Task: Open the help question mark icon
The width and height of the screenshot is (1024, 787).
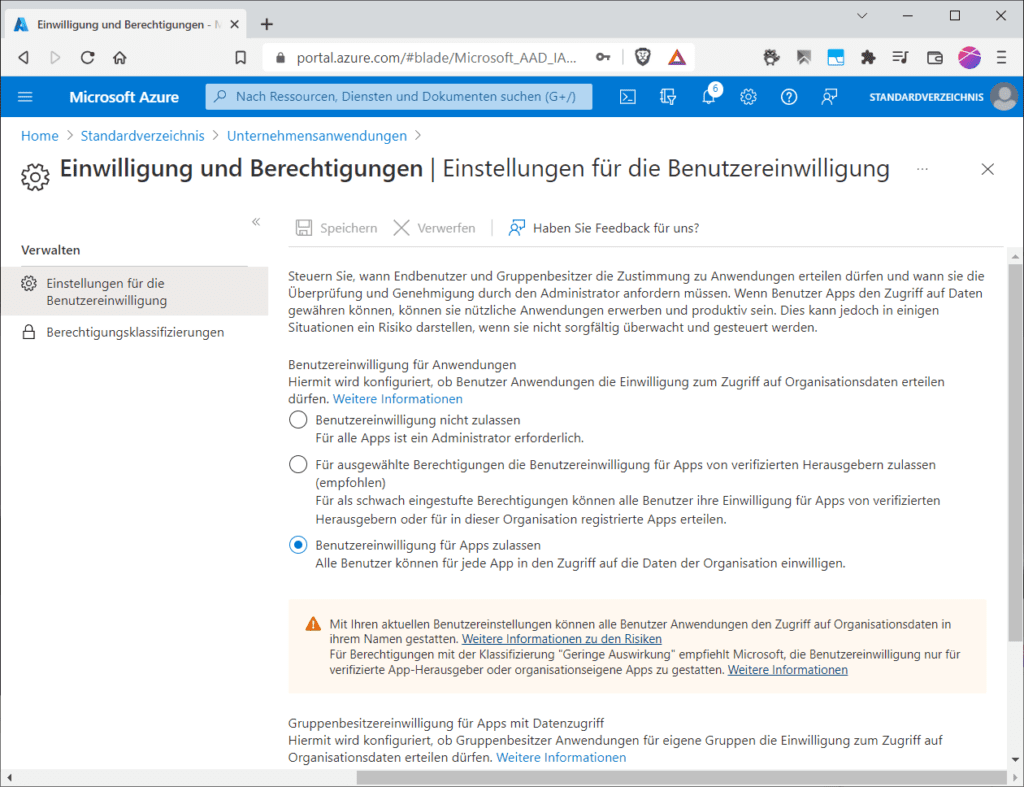Action: [x=789, y=97]
